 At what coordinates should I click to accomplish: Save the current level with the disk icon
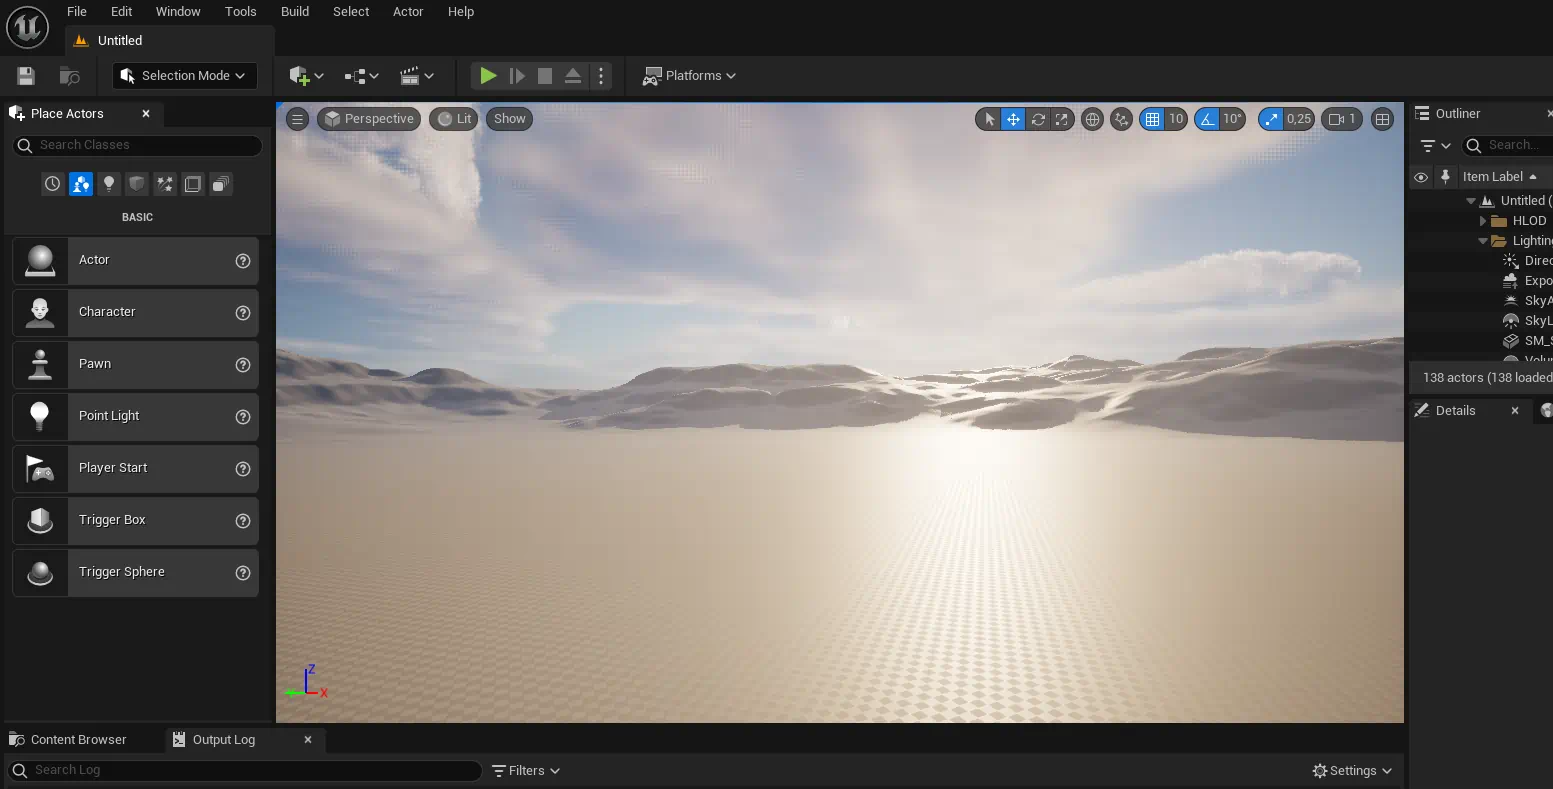tap(26, 76)
